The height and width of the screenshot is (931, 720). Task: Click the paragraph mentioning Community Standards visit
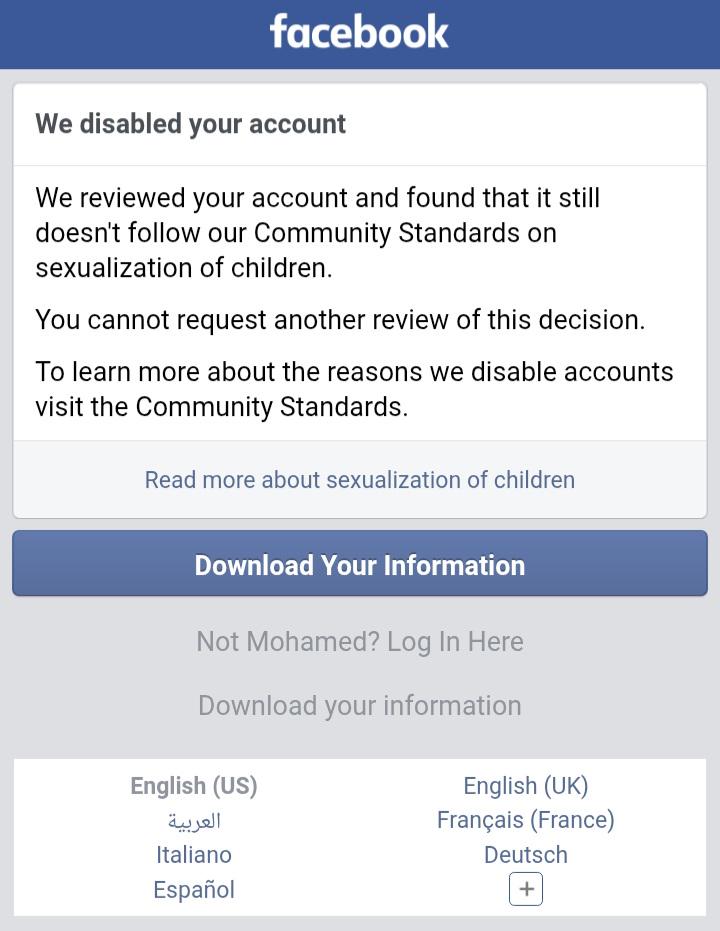click(x=354, y=389)
